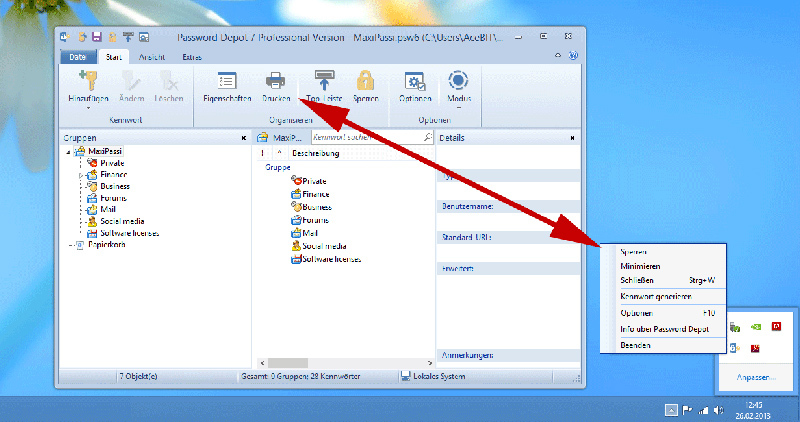800x422 pixels.
Task: Click the top-bar icon in quick access toolbar
Action: click(128, 37)
